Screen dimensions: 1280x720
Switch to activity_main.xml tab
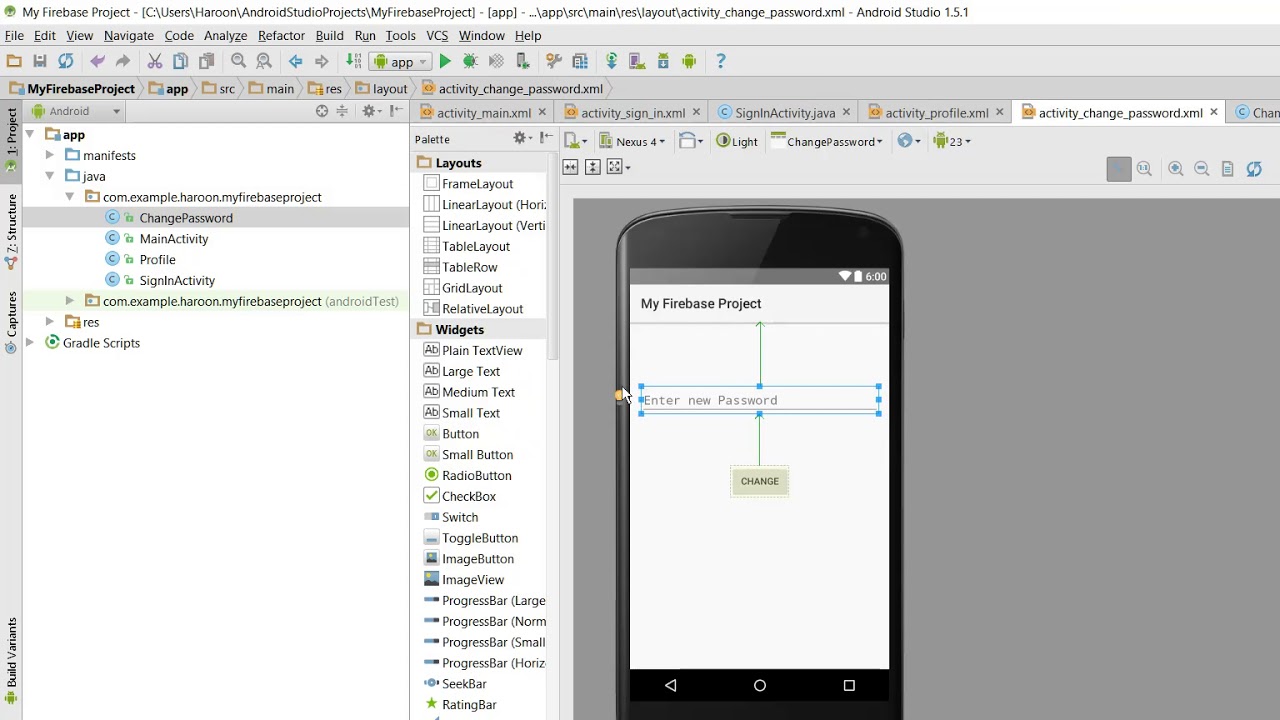coord(483,113)
